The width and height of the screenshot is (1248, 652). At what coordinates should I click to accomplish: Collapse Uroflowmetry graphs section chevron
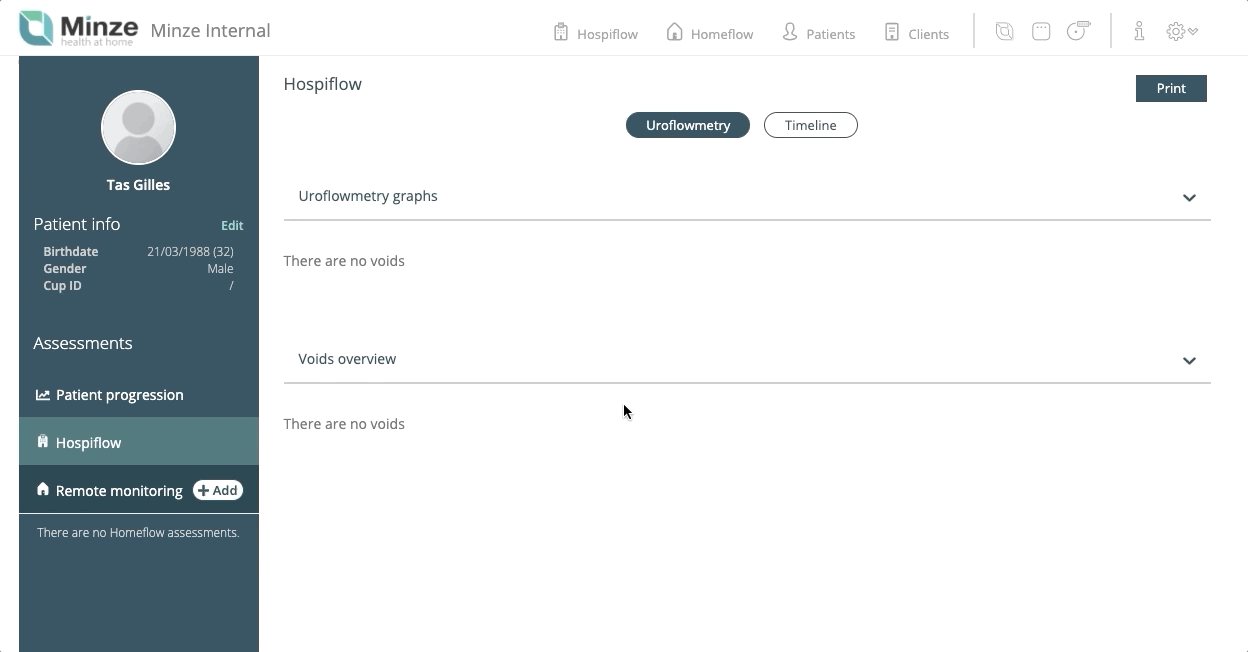click(x=1189, y=197)
